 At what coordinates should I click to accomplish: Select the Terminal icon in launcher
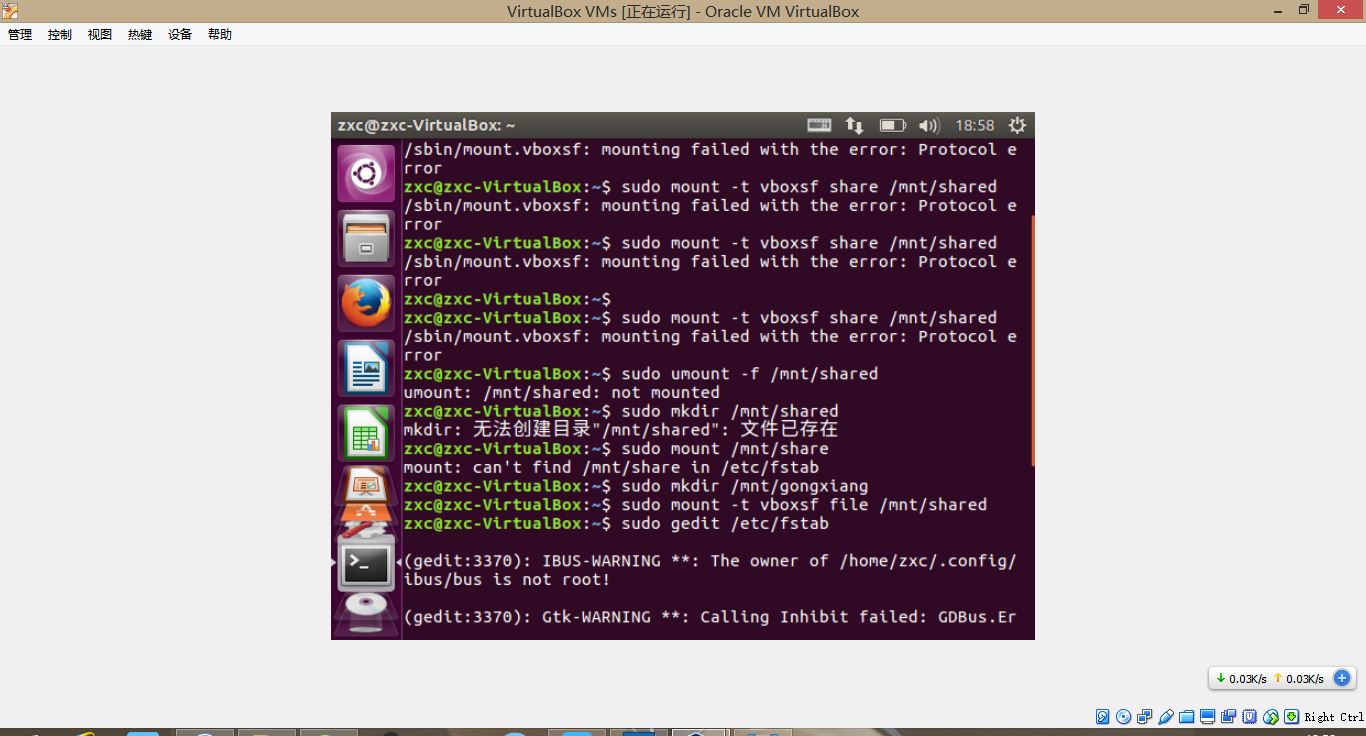click(x=366, y=564)
